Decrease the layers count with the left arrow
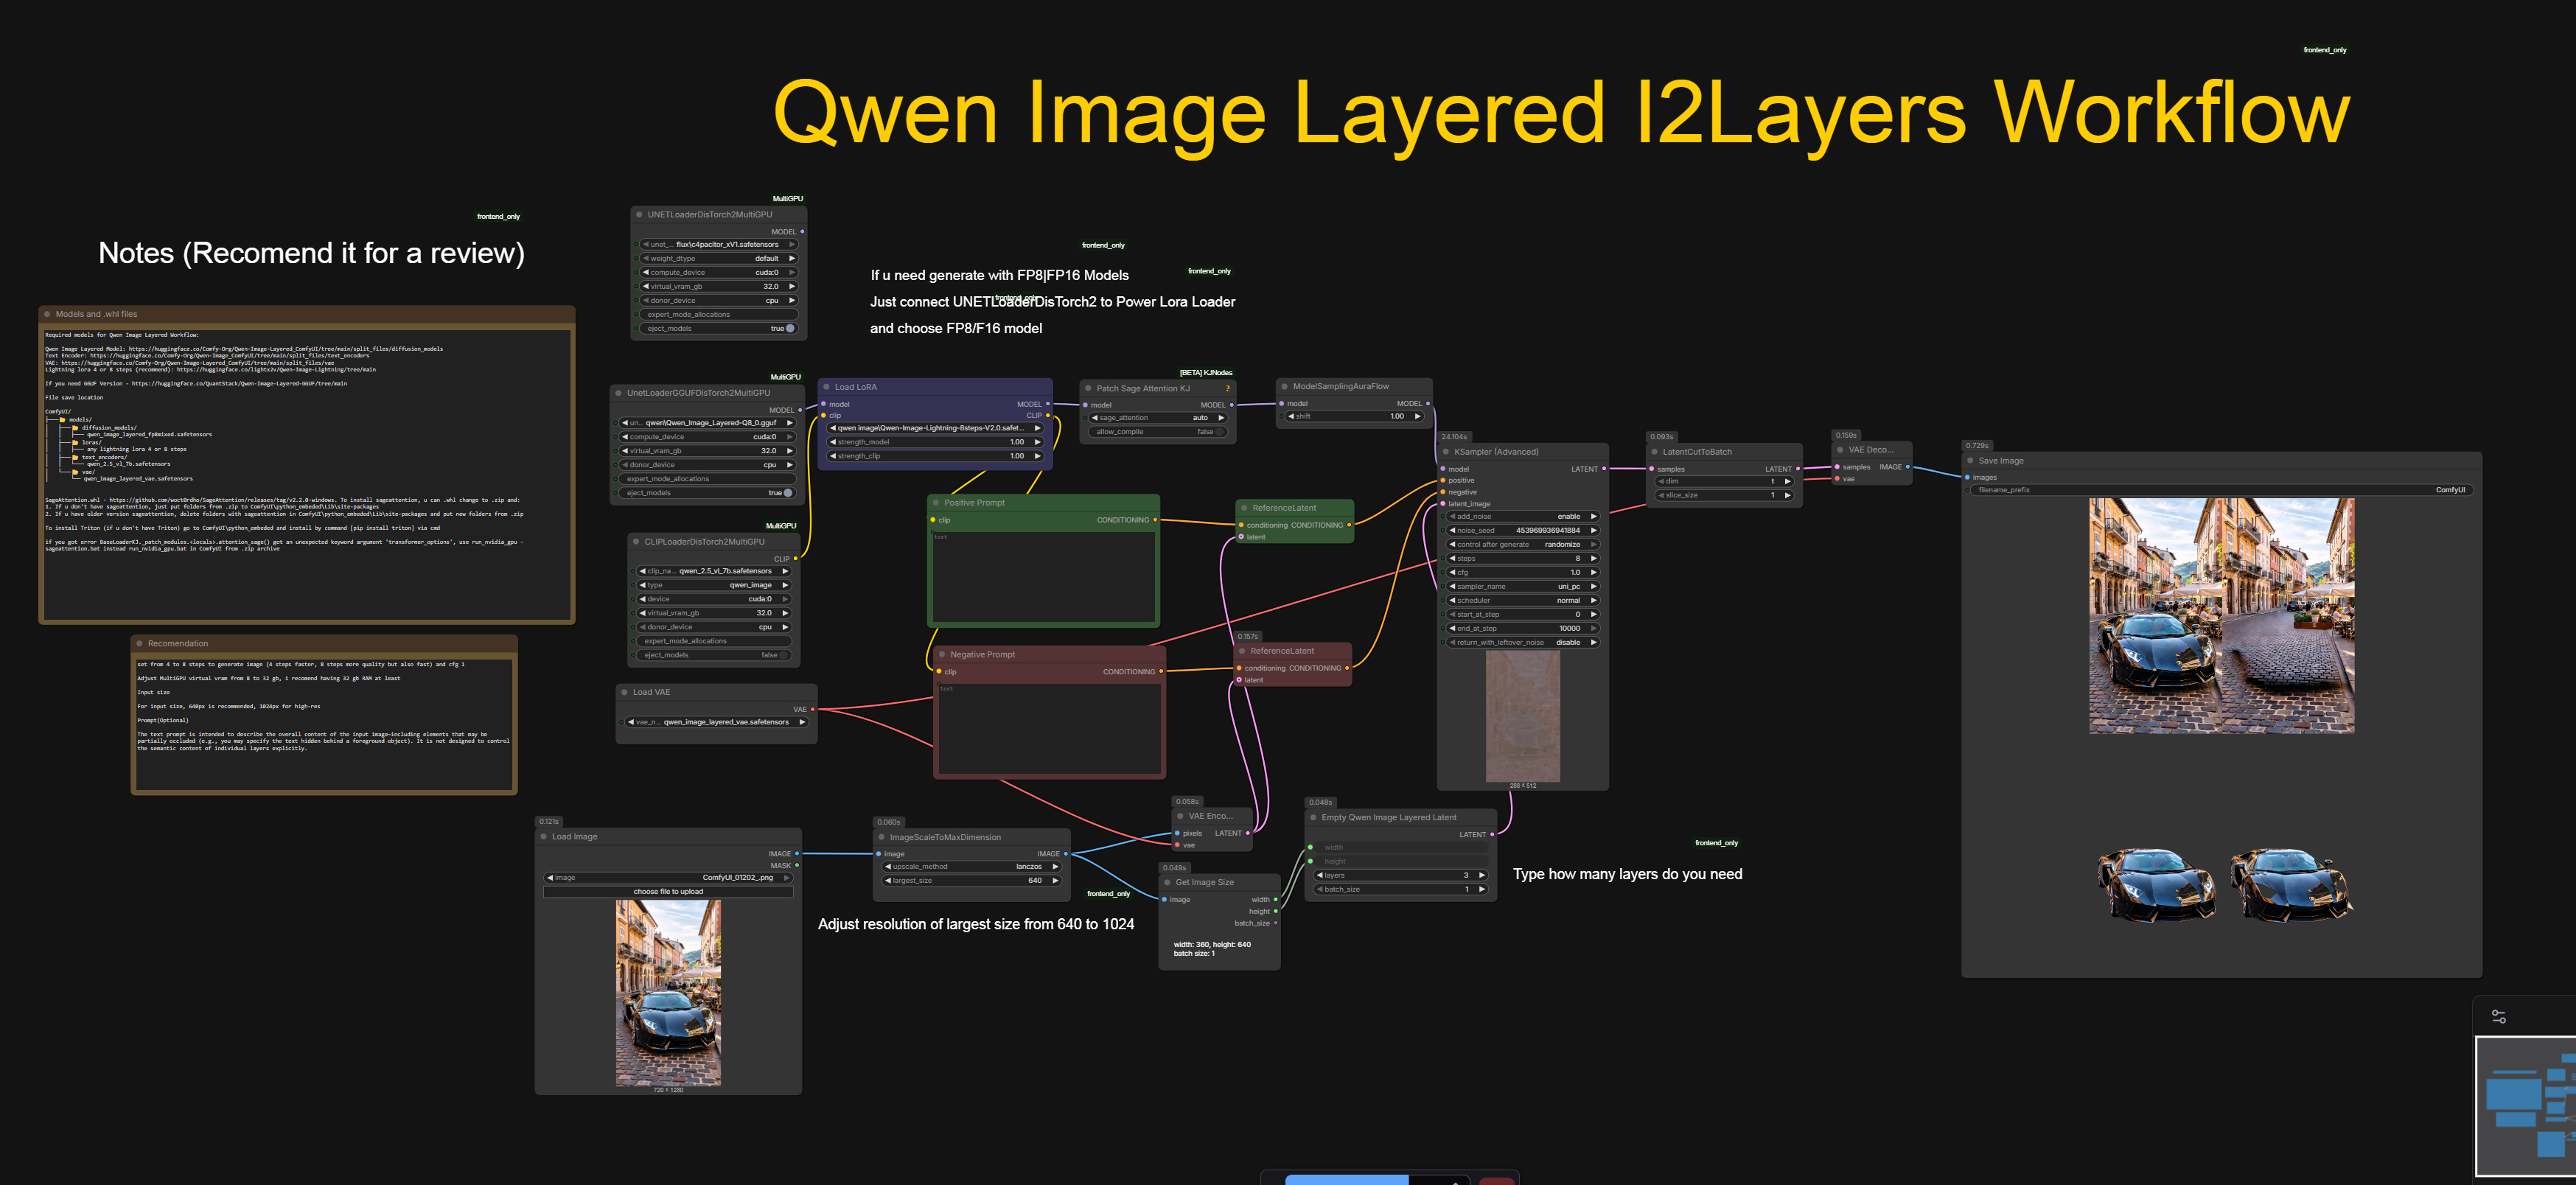The image size is (2576, 1185). [1320, 875]
